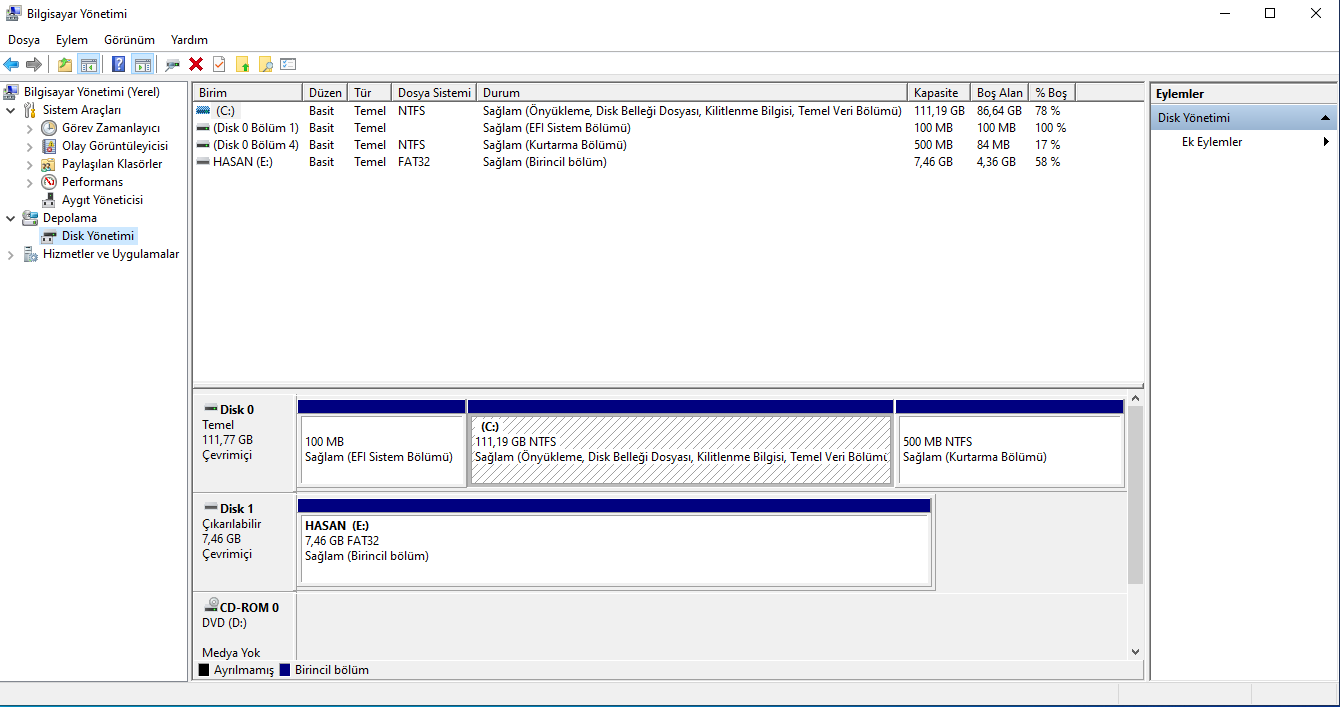Image resolution: width=1340 pixels, height=707 pixels.
Task: Click the Depolama storage icon
Action: click(x=30, y=218)
